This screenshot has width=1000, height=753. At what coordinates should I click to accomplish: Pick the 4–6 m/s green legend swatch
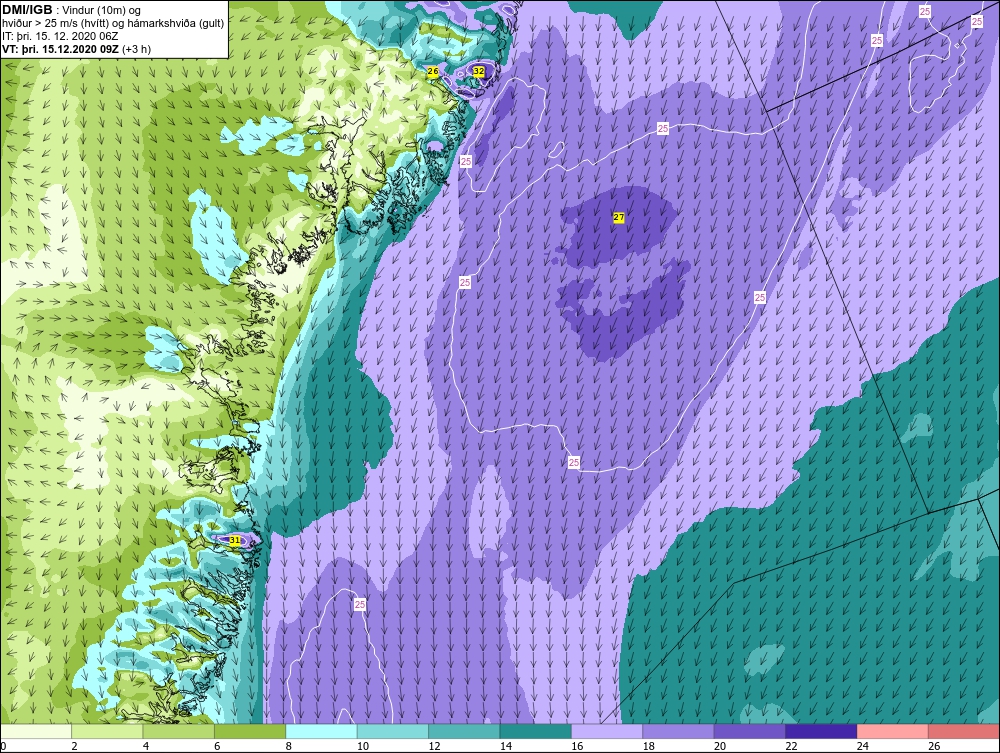coord(179,731)
